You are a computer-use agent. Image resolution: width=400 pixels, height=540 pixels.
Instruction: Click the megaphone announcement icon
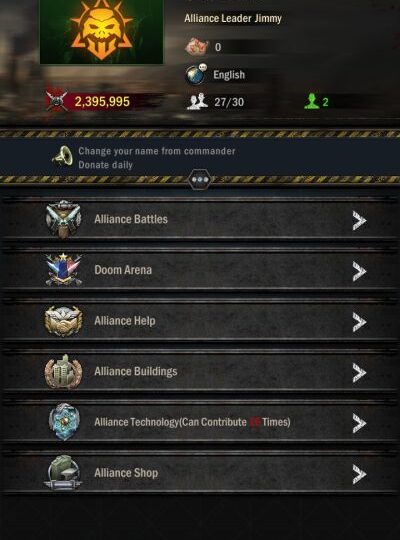pos(63,157)
